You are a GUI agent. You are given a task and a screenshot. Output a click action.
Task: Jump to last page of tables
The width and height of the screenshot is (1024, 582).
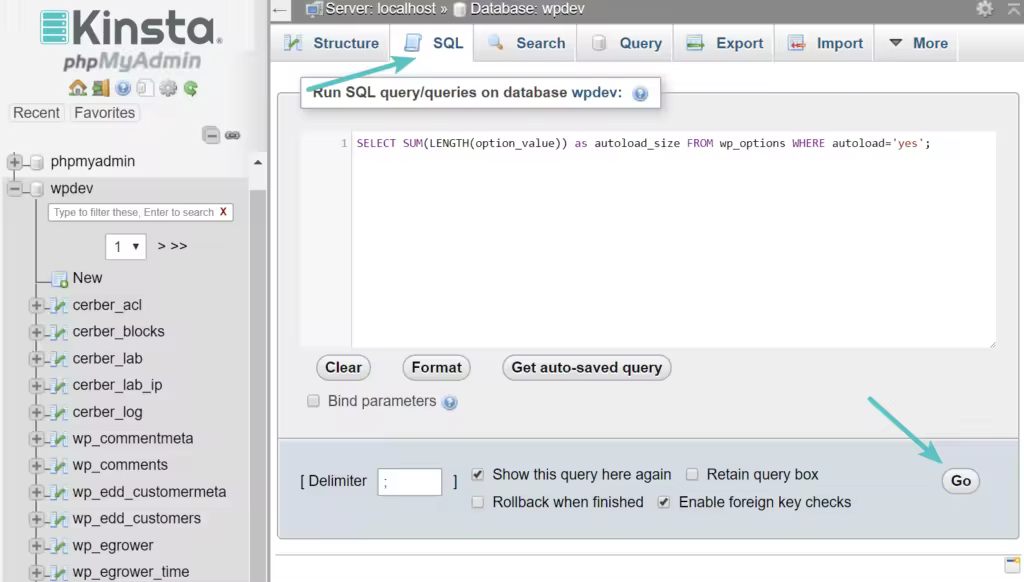point(179,246)
